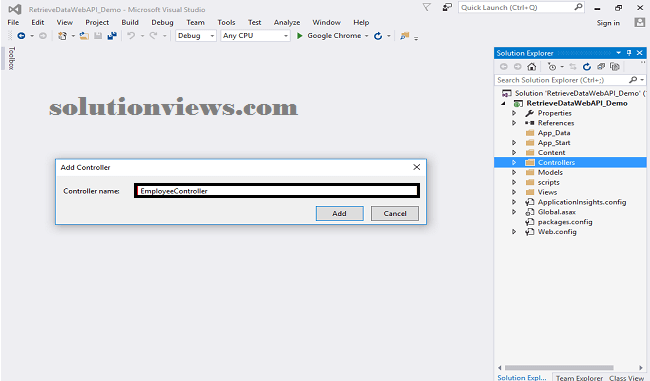
Task: Click the Find in Files toolbar icon
Action: tap(404, 36)
